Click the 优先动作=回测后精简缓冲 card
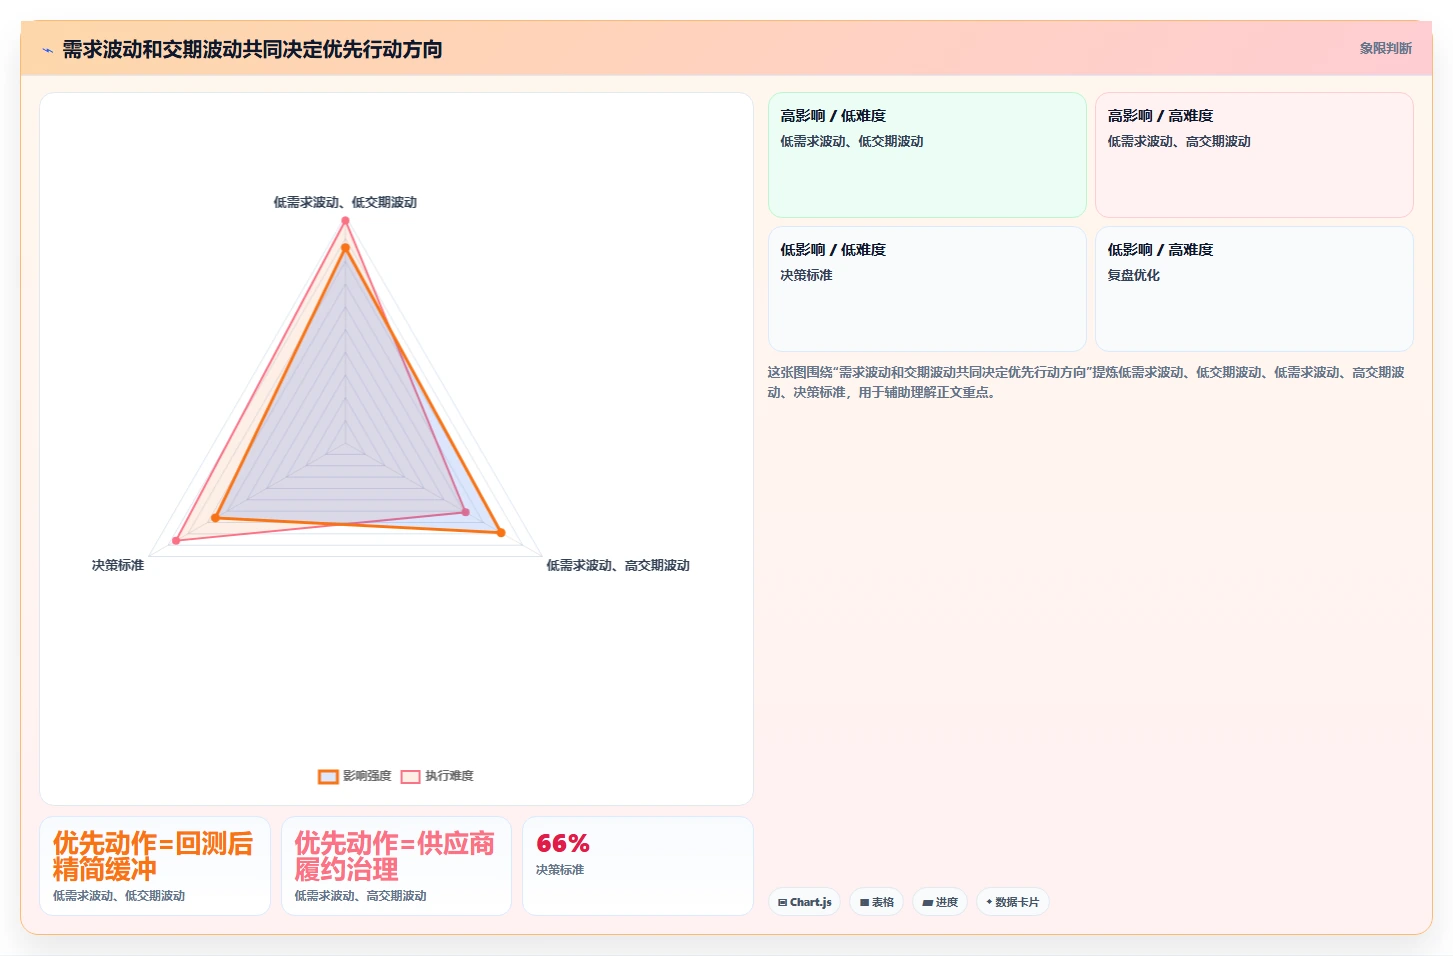The height and width of the screenshot is (956, 1453). (155, 866)
